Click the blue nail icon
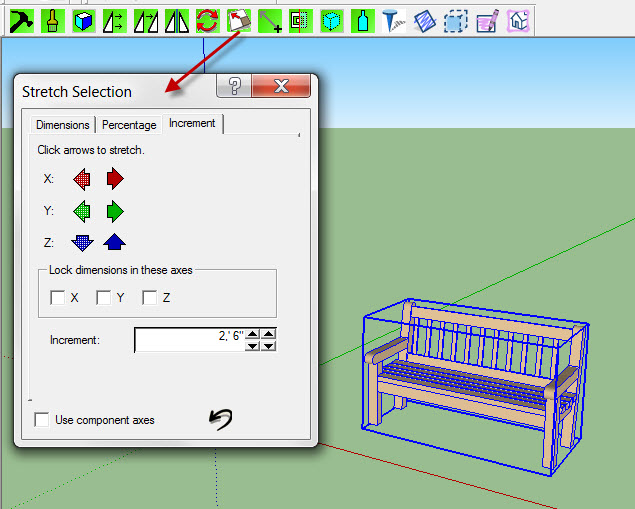The width and height of the screenshot is (635, 509). [394, 21]
